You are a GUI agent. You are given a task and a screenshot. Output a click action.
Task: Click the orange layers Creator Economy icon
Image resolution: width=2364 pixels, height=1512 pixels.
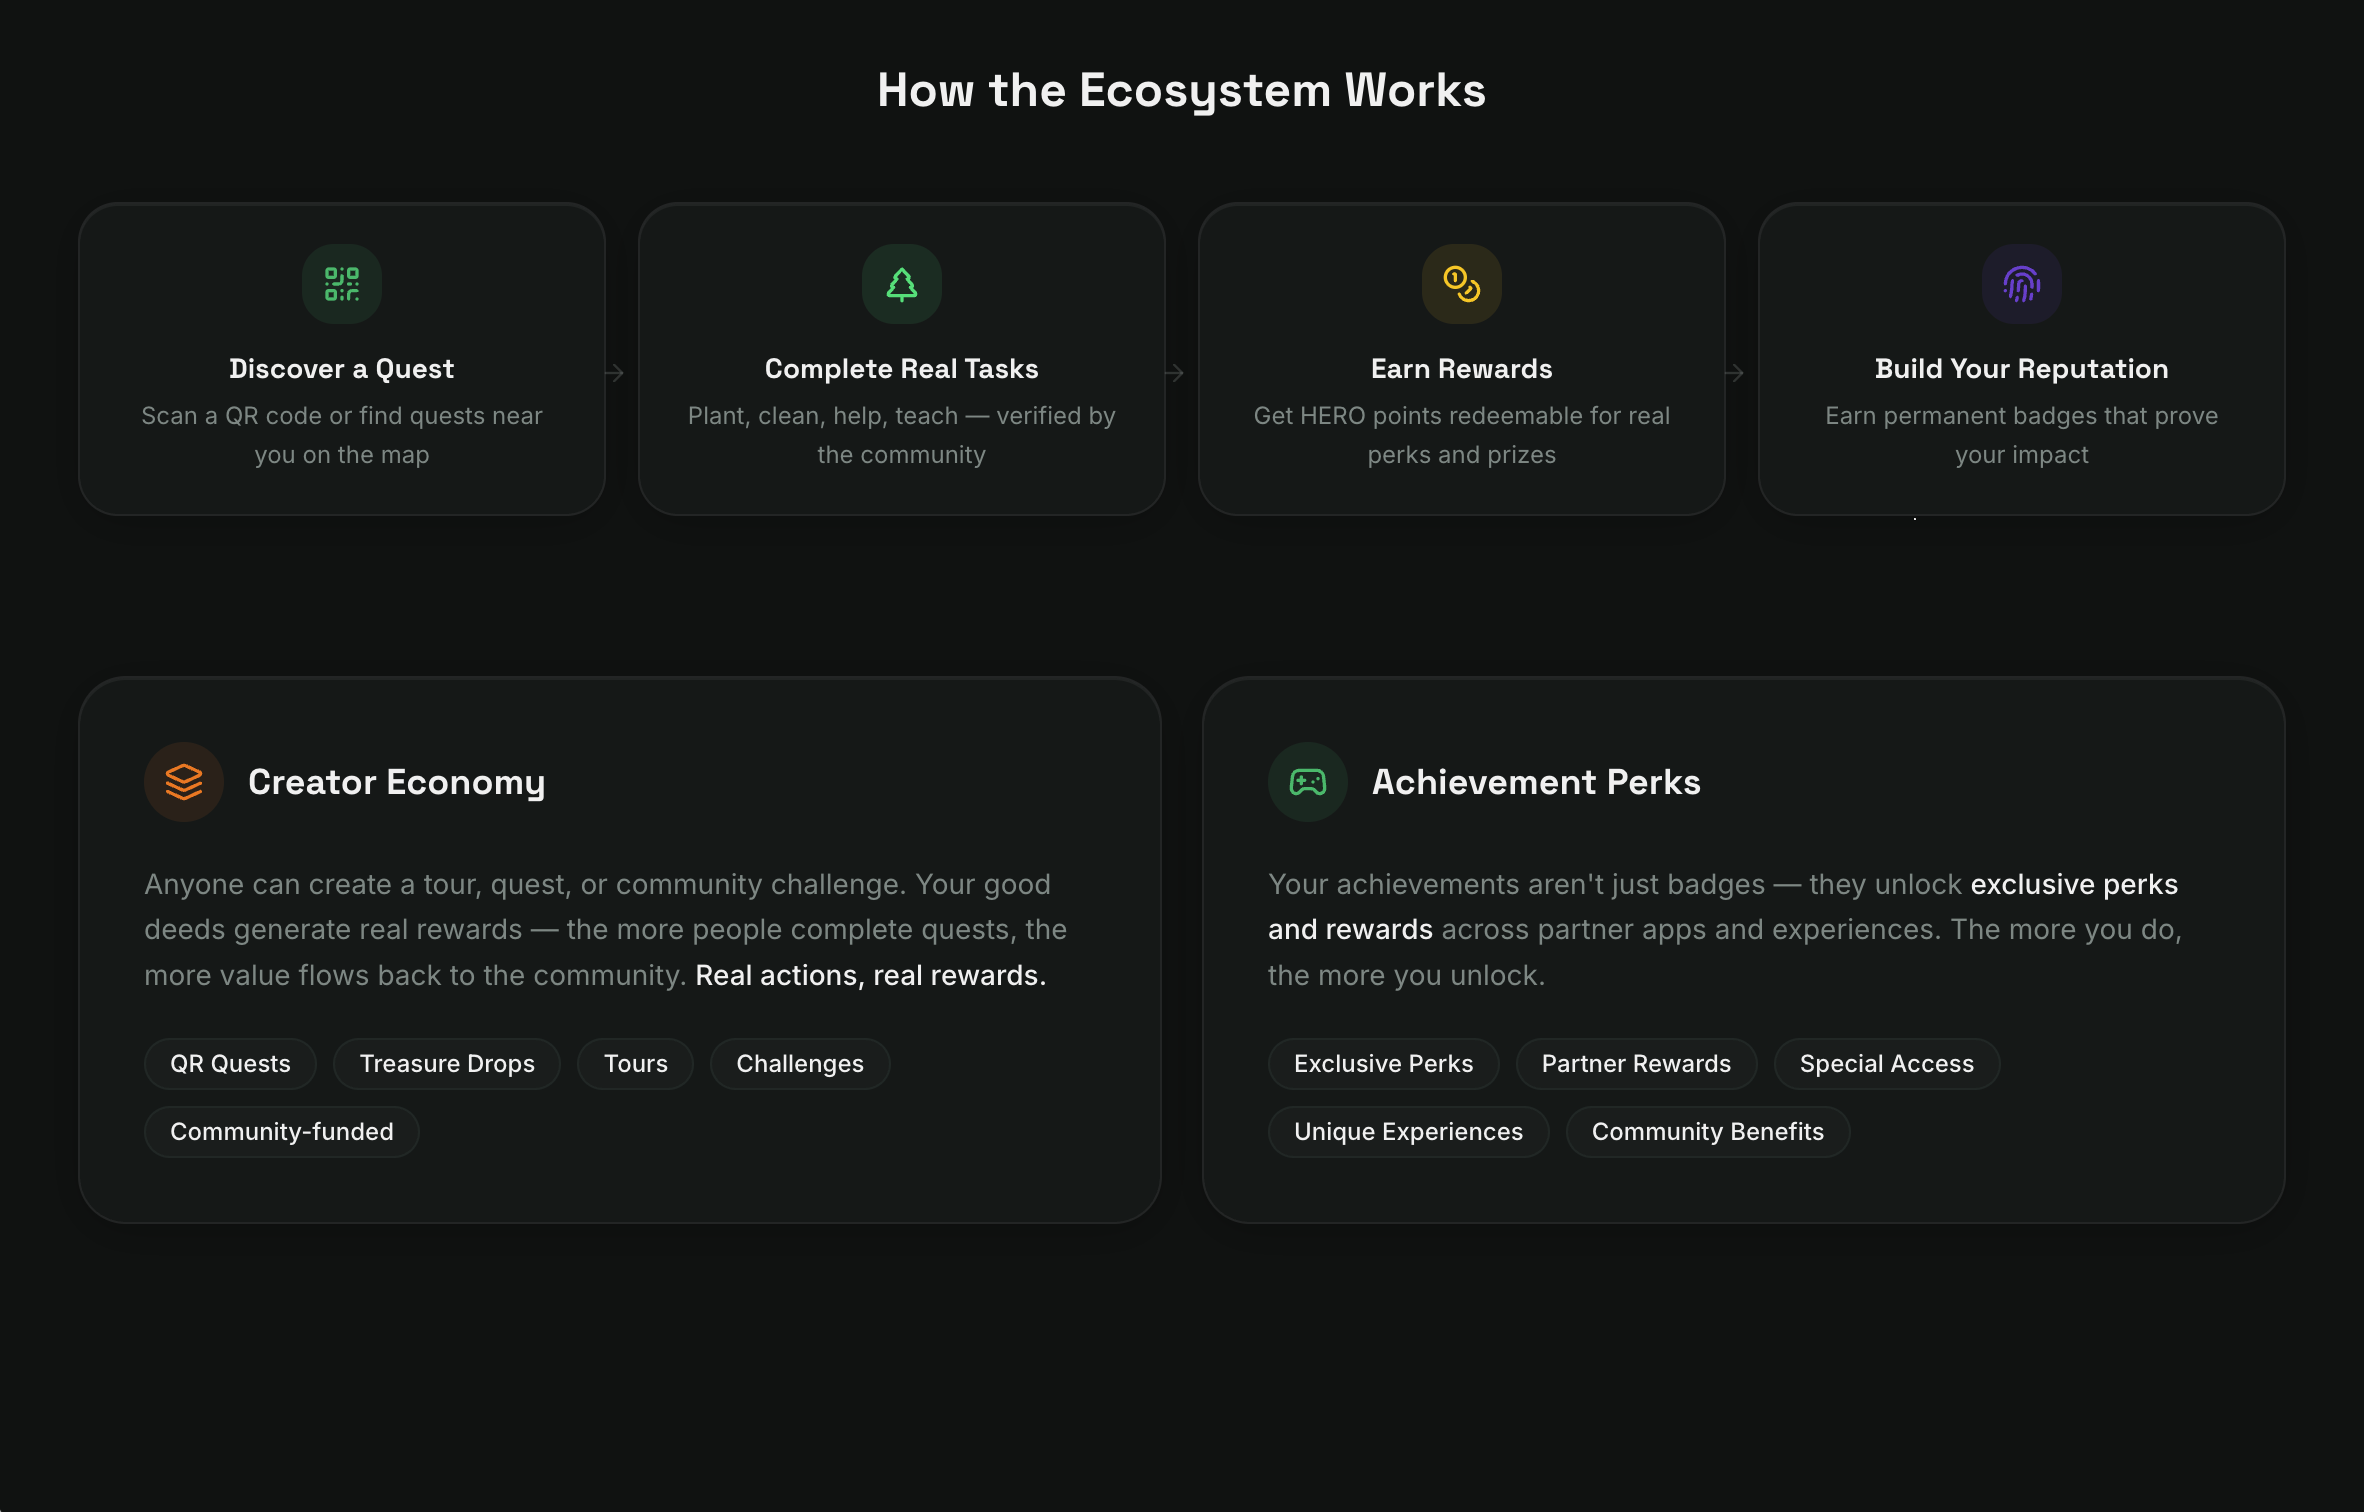(x=184, y=782)
